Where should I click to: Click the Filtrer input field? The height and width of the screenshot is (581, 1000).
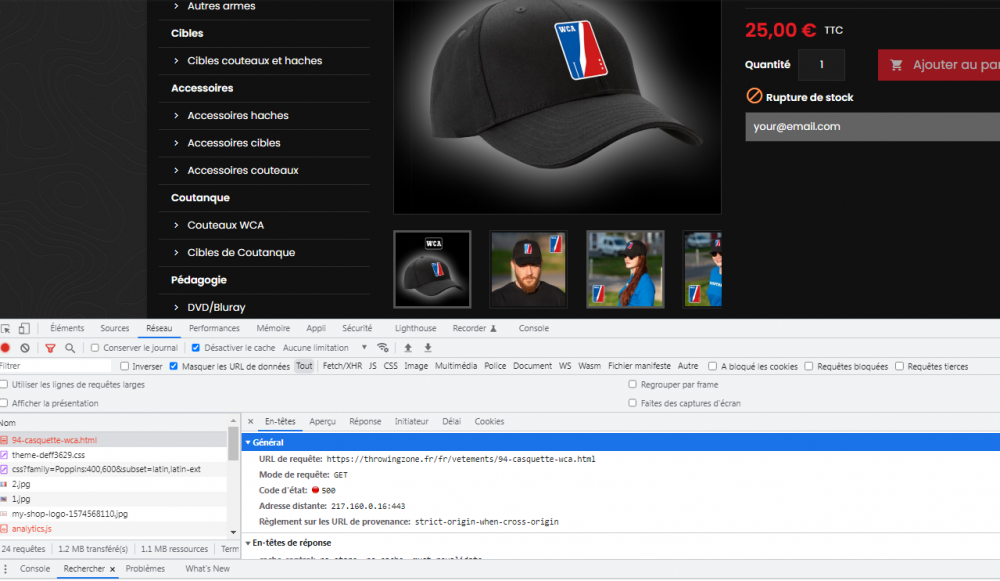(55, 366)
